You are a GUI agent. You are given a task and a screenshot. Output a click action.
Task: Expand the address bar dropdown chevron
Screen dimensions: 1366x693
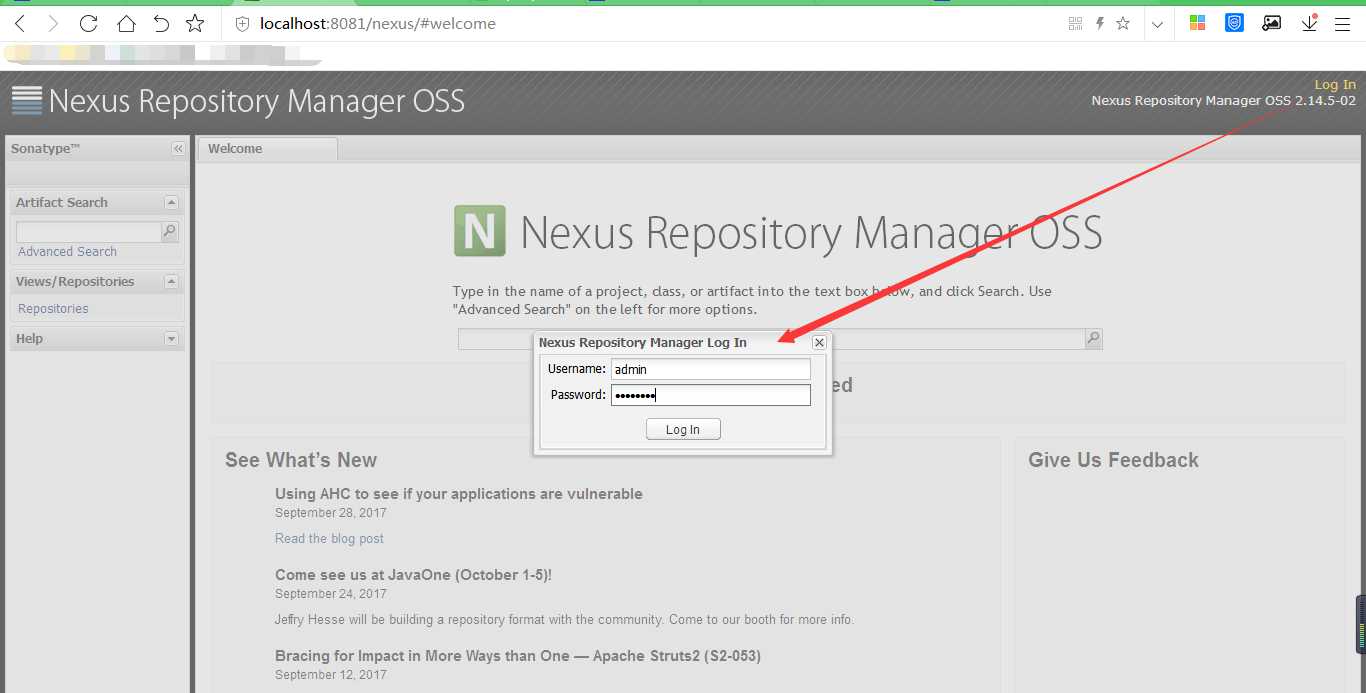pos(1157,24)
